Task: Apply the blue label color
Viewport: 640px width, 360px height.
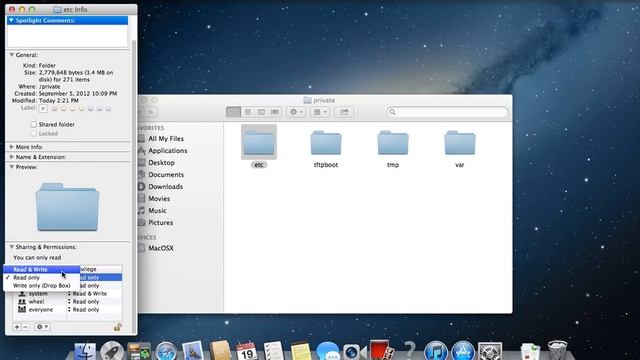Action: tap(90, 109)
